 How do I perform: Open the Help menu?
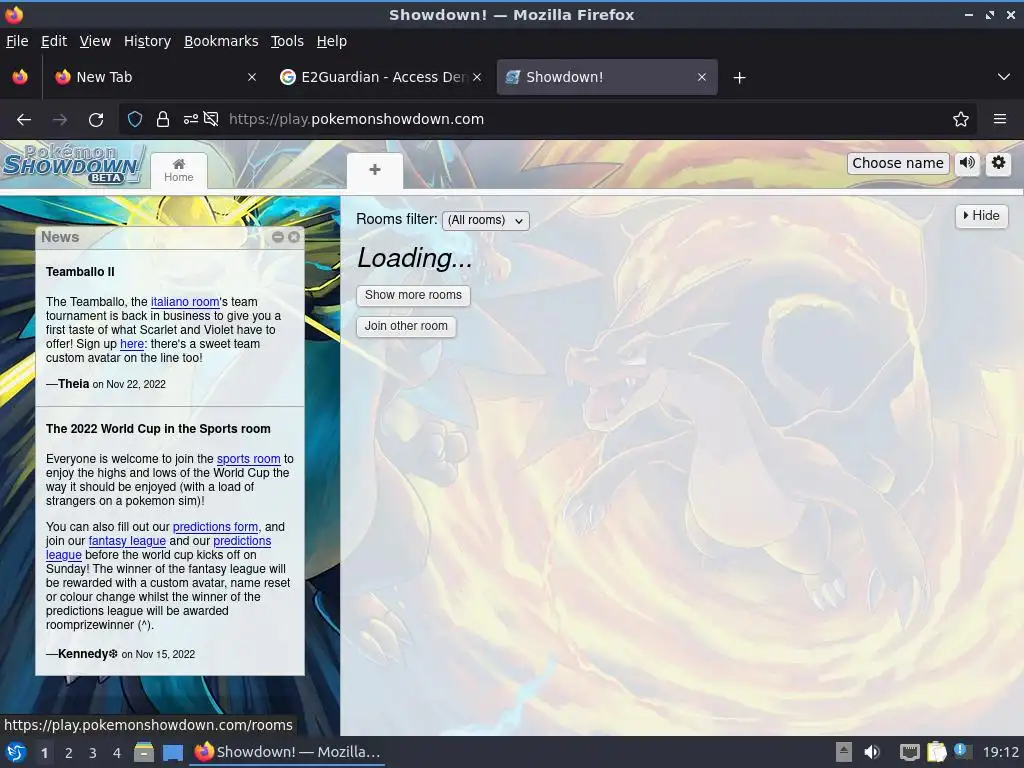point(332,41)
